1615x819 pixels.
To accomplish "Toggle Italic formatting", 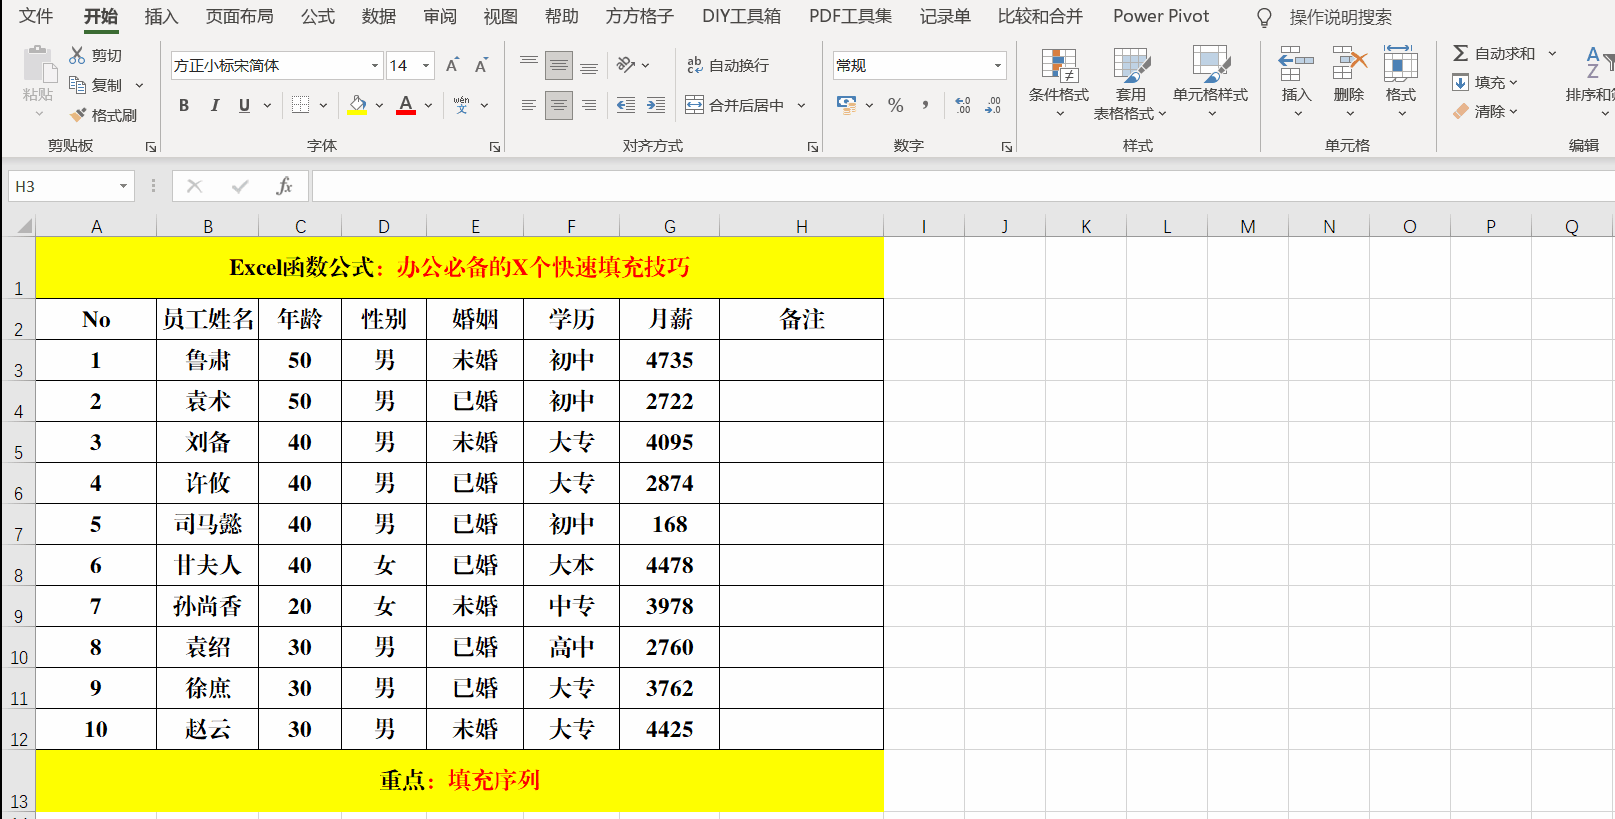I will pyautogui.click(x=214, y=105).
